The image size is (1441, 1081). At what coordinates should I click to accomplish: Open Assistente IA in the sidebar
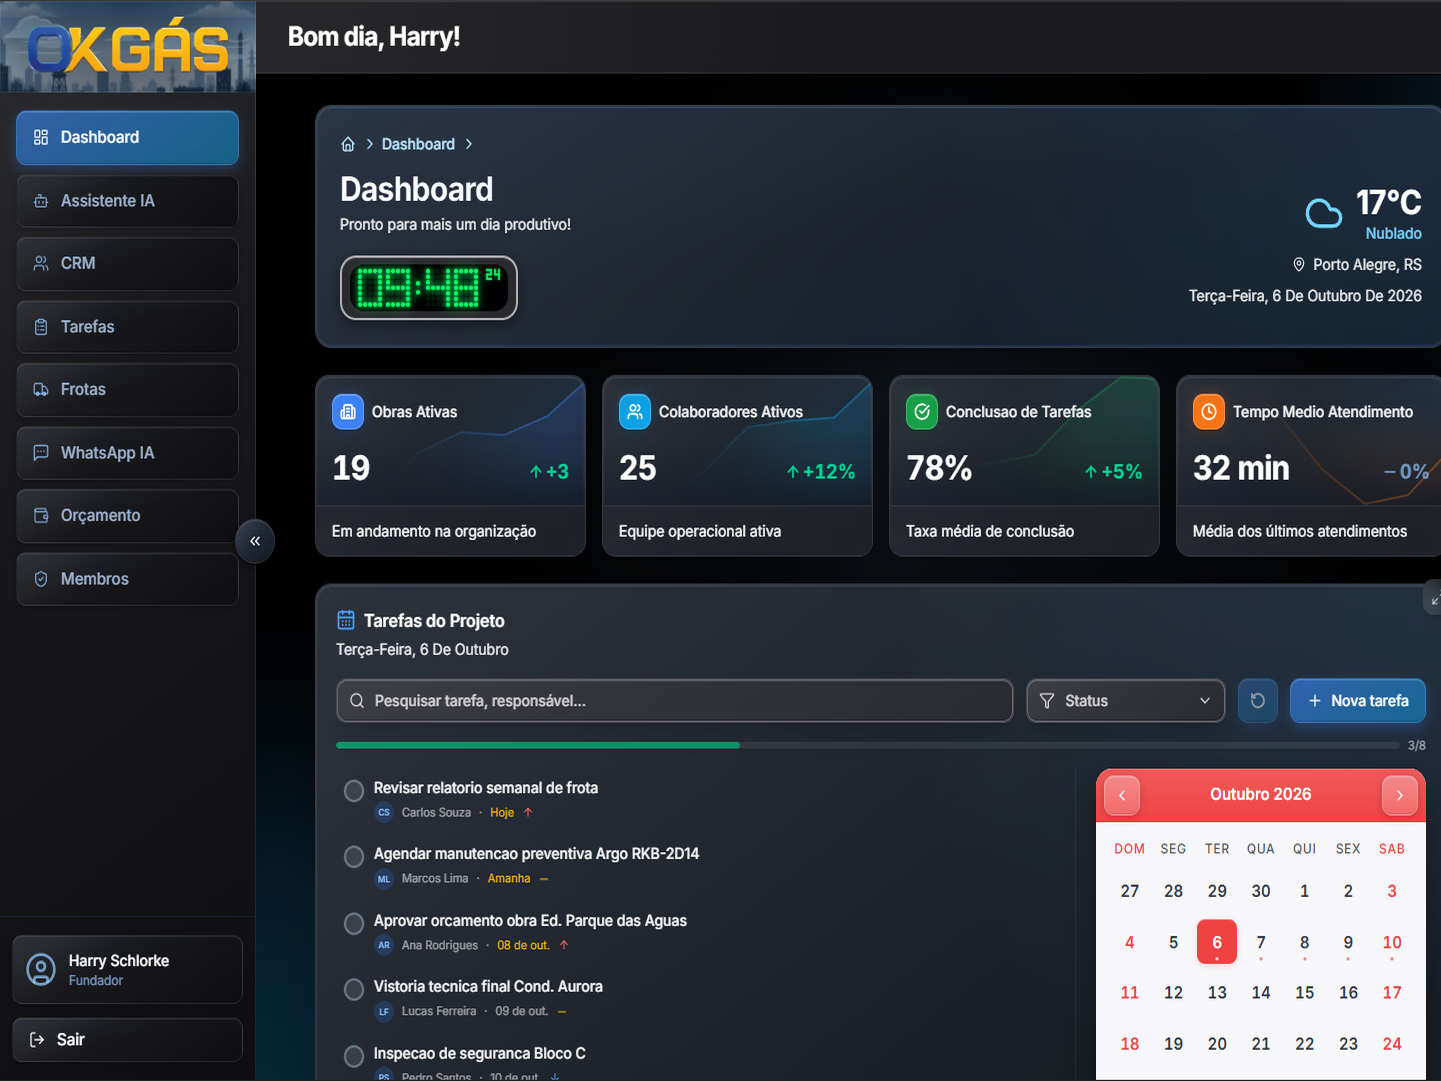128,201
